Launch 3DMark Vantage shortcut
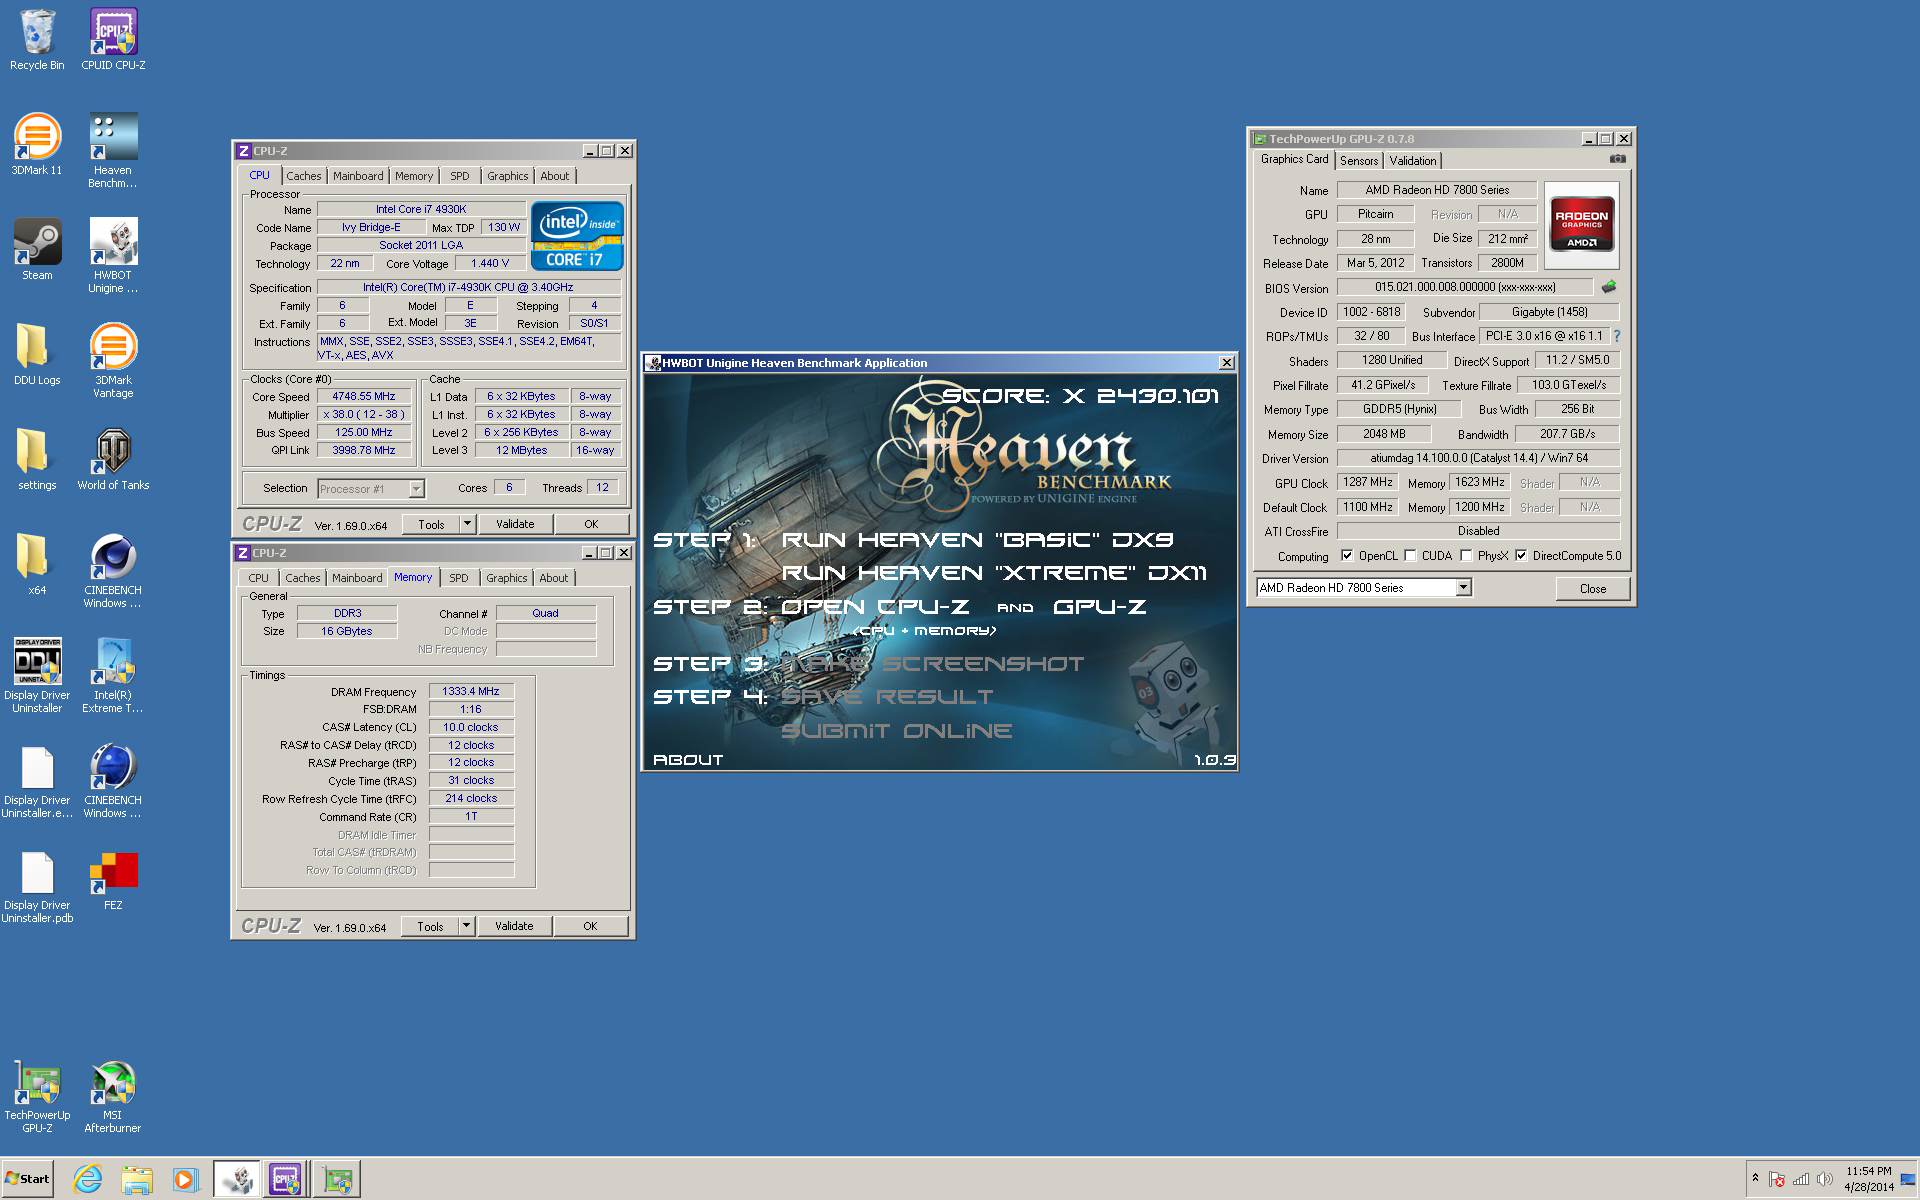 [x=113, y=360]
